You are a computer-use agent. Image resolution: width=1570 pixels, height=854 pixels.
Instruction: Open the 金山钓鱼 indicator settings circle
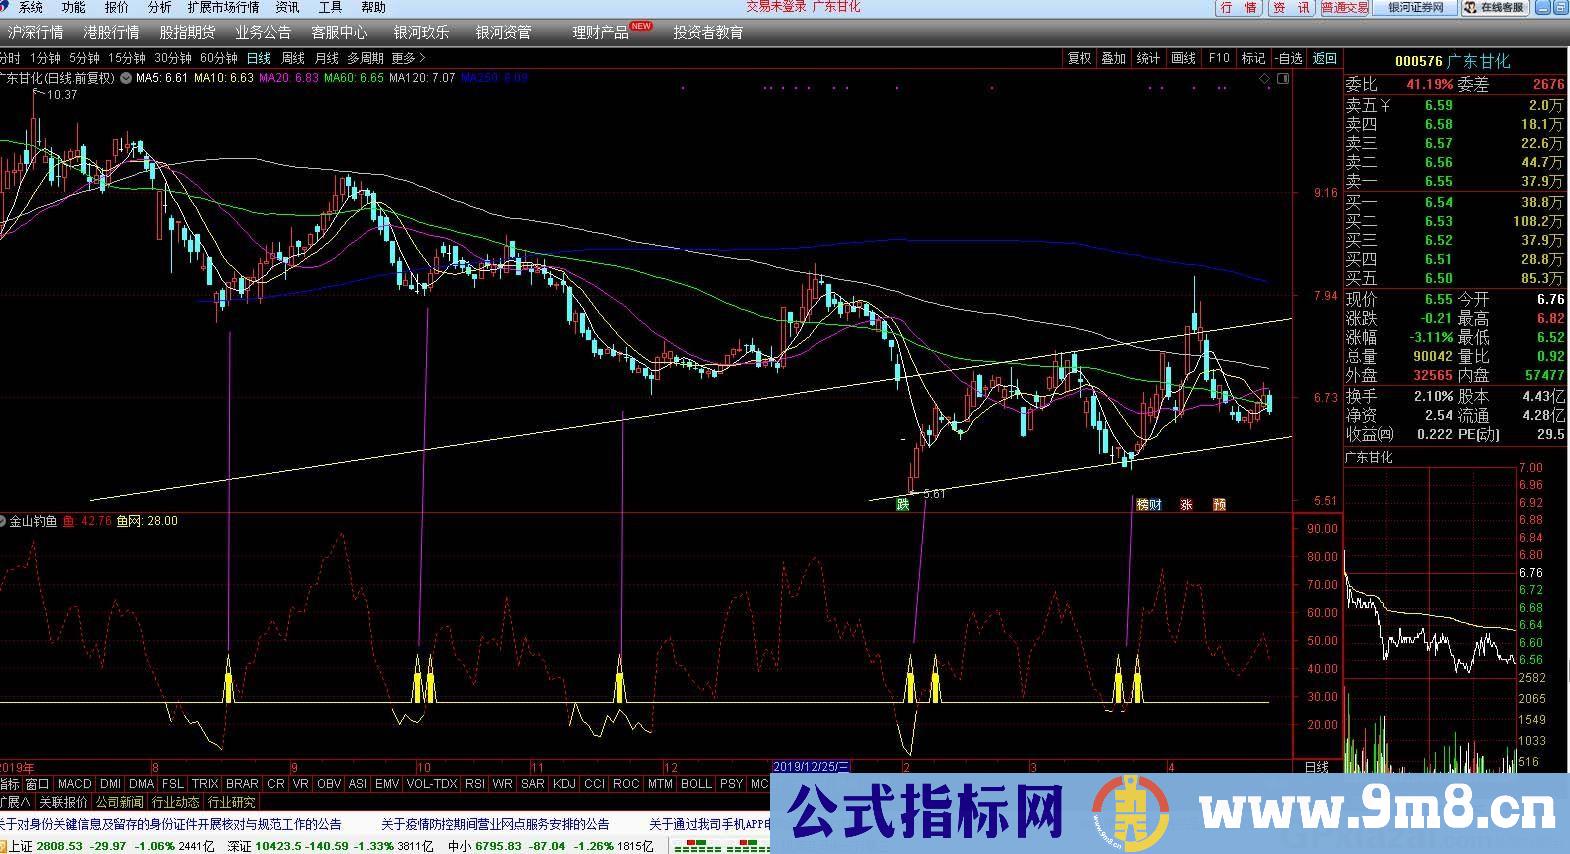click(4, 521)
